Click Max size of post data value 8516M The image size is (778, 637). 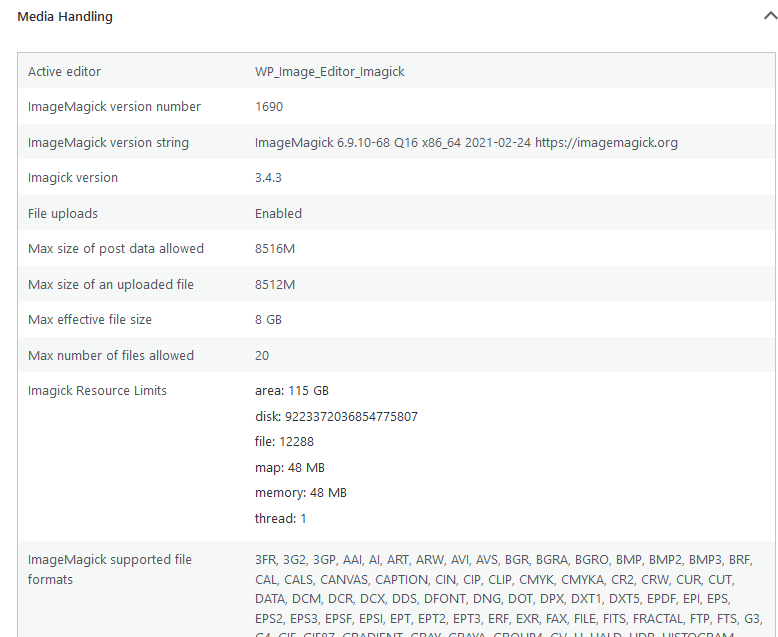[x=275, y=249]
